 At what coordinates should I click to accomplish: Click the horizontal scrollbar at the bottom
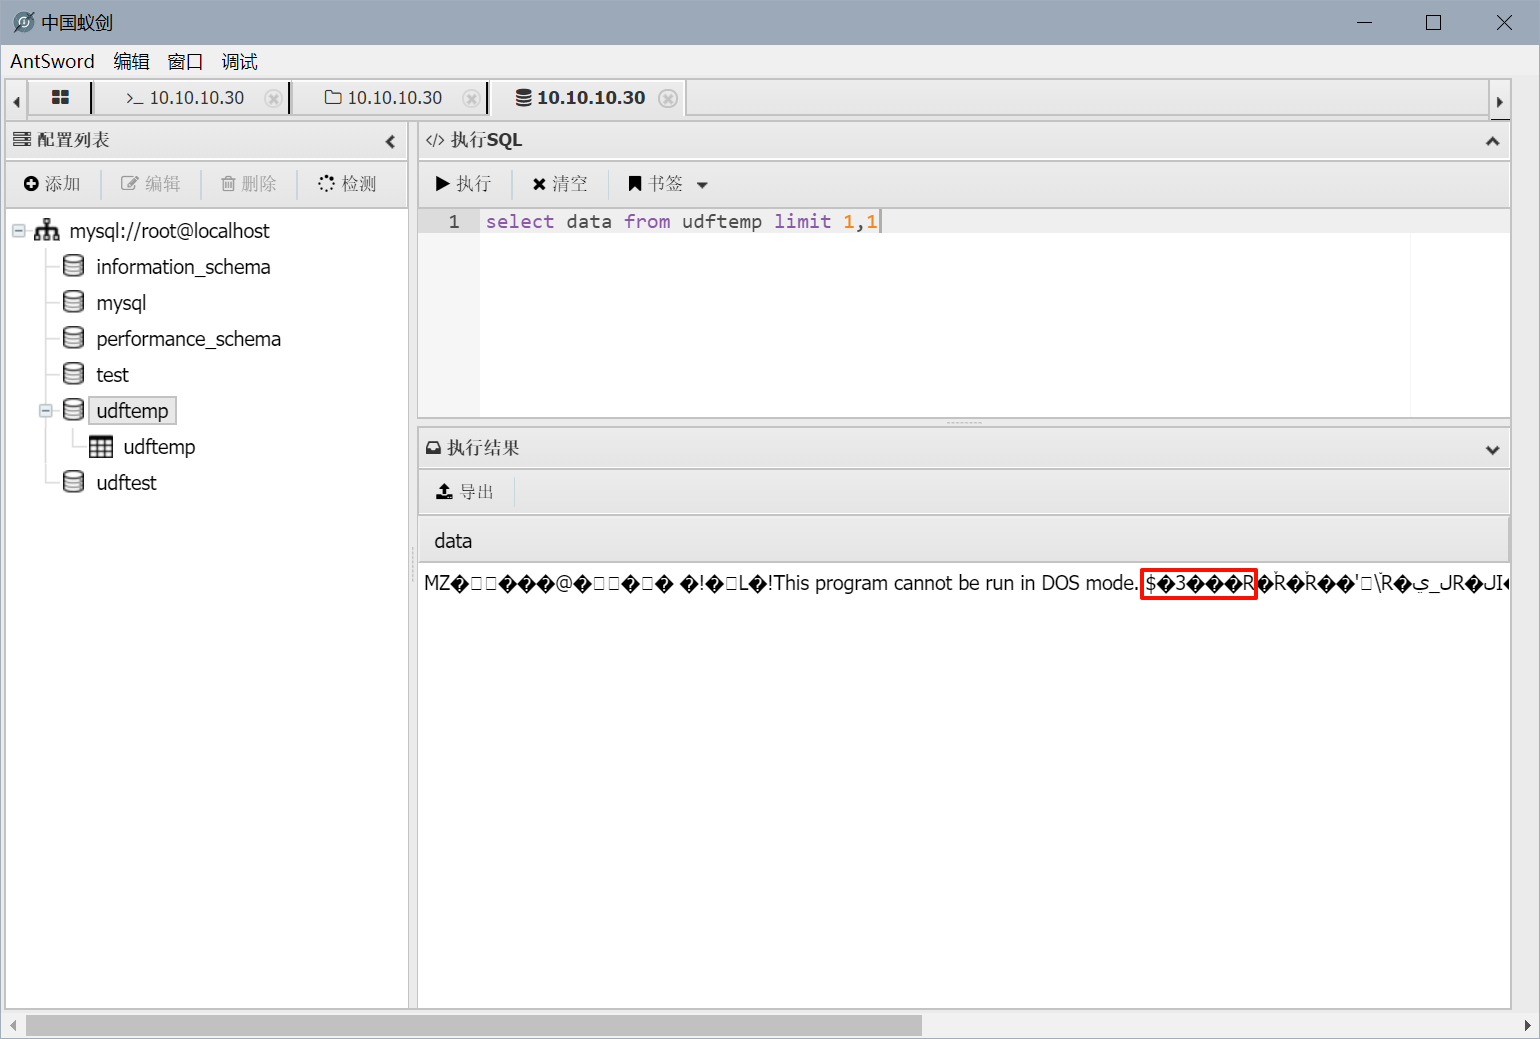(473, 1025)
